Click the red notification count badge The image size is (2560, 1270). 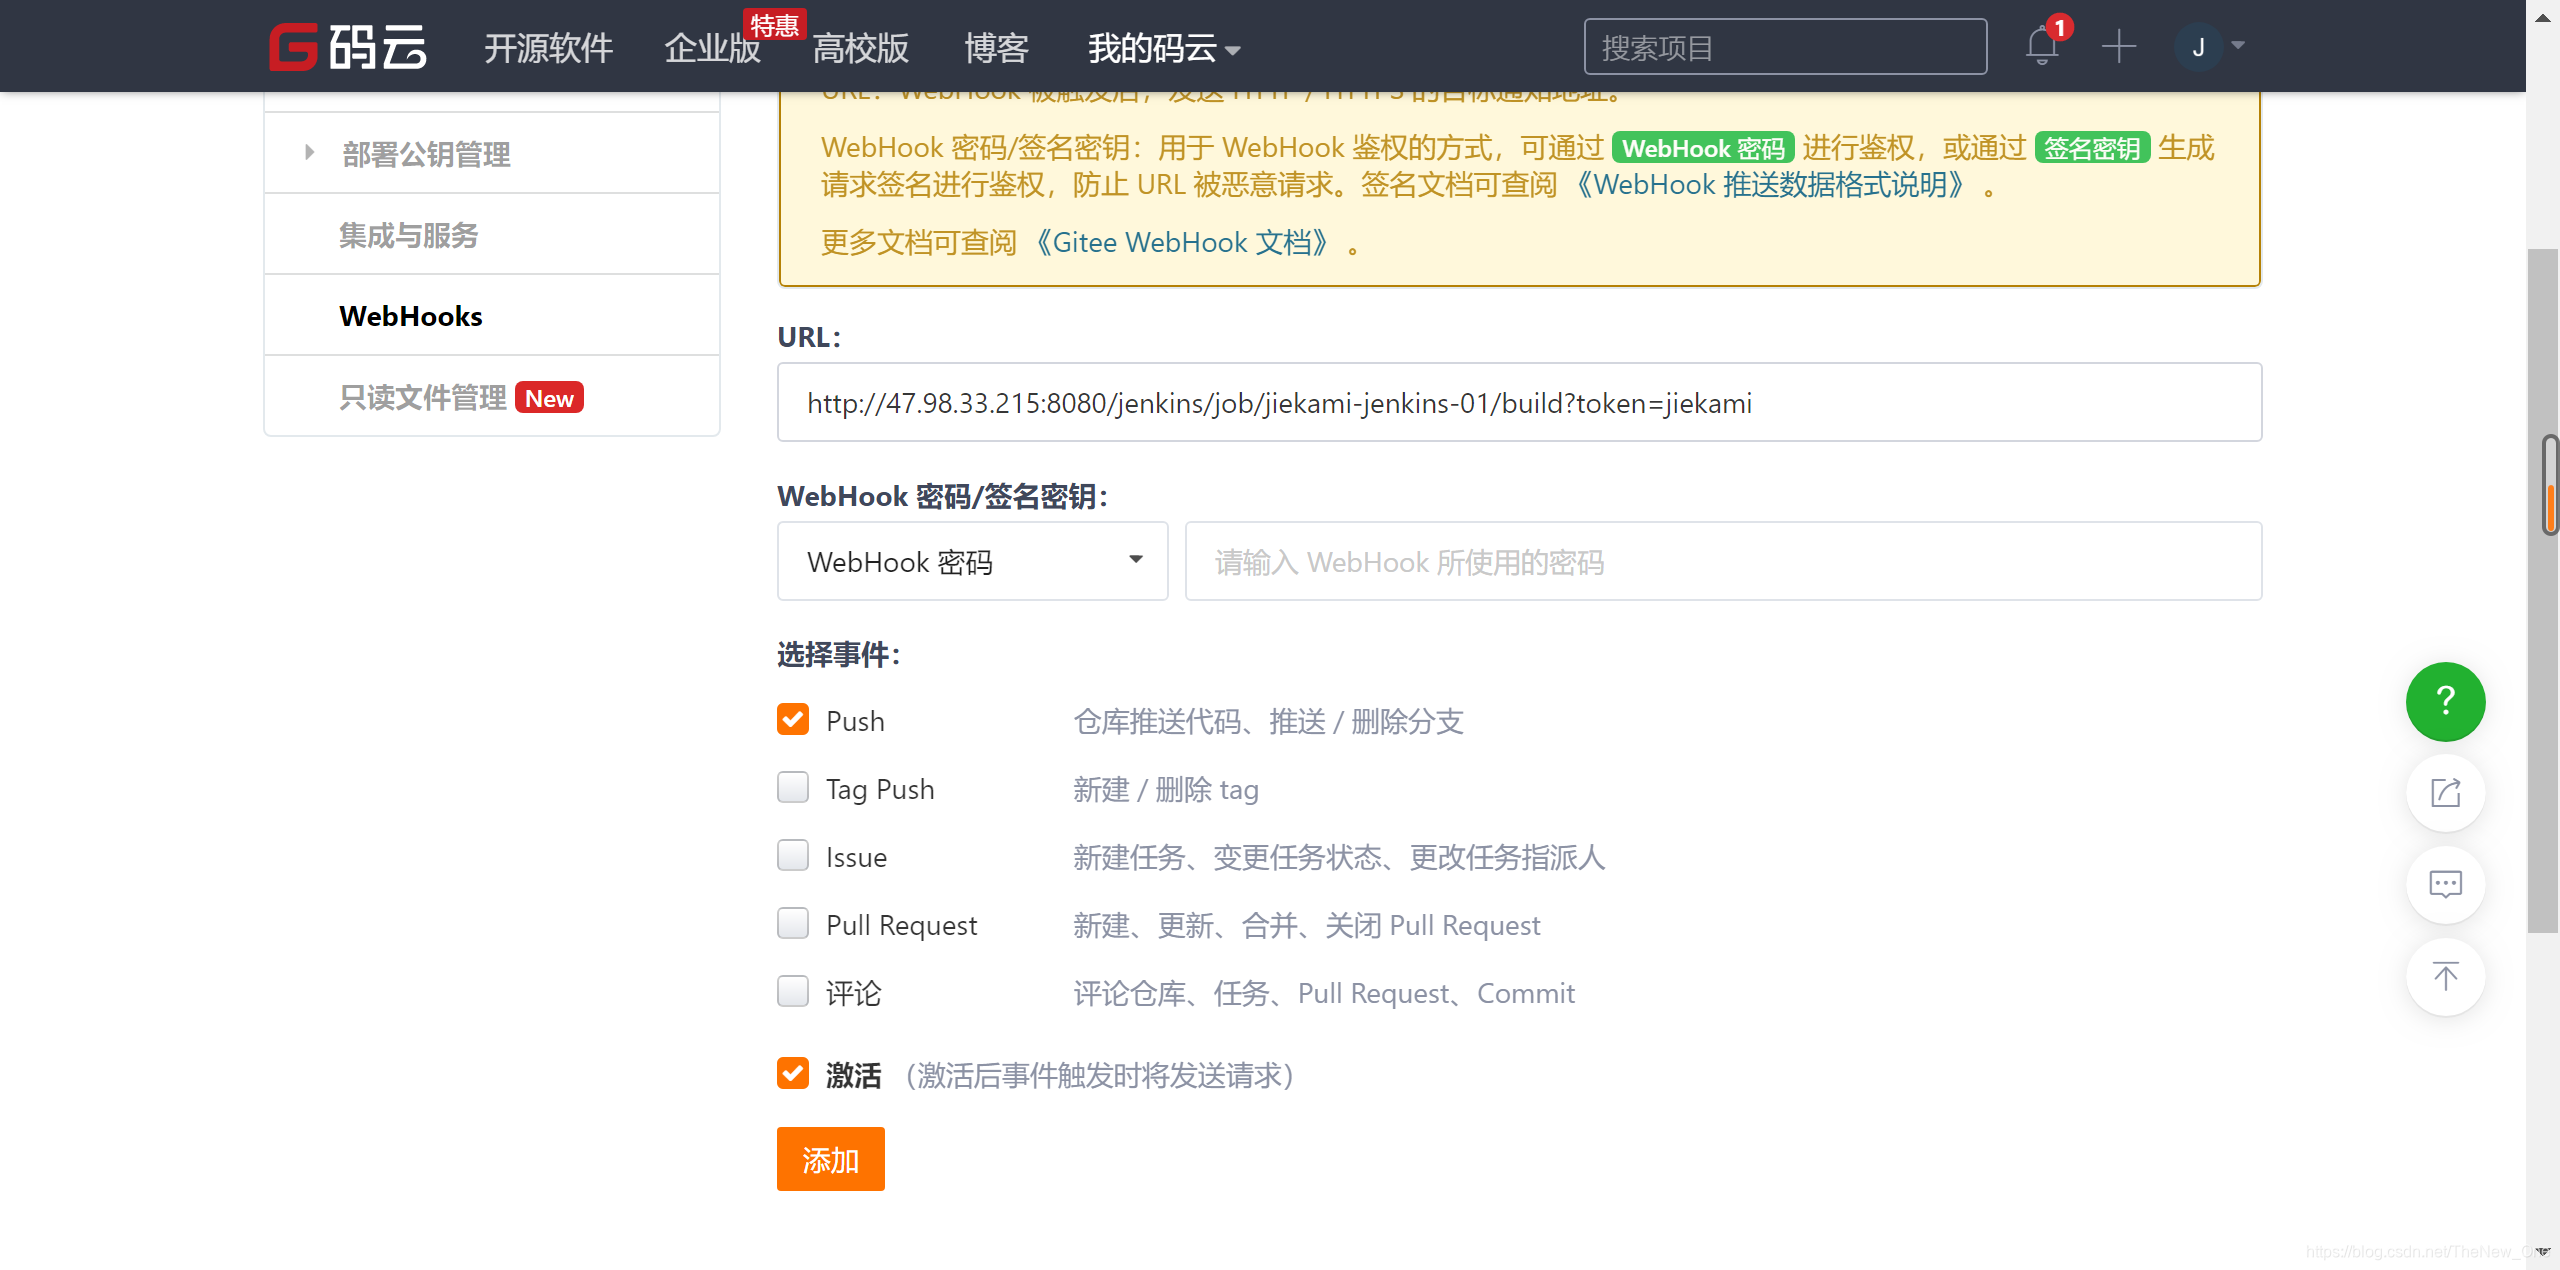tap(2060, 27)
